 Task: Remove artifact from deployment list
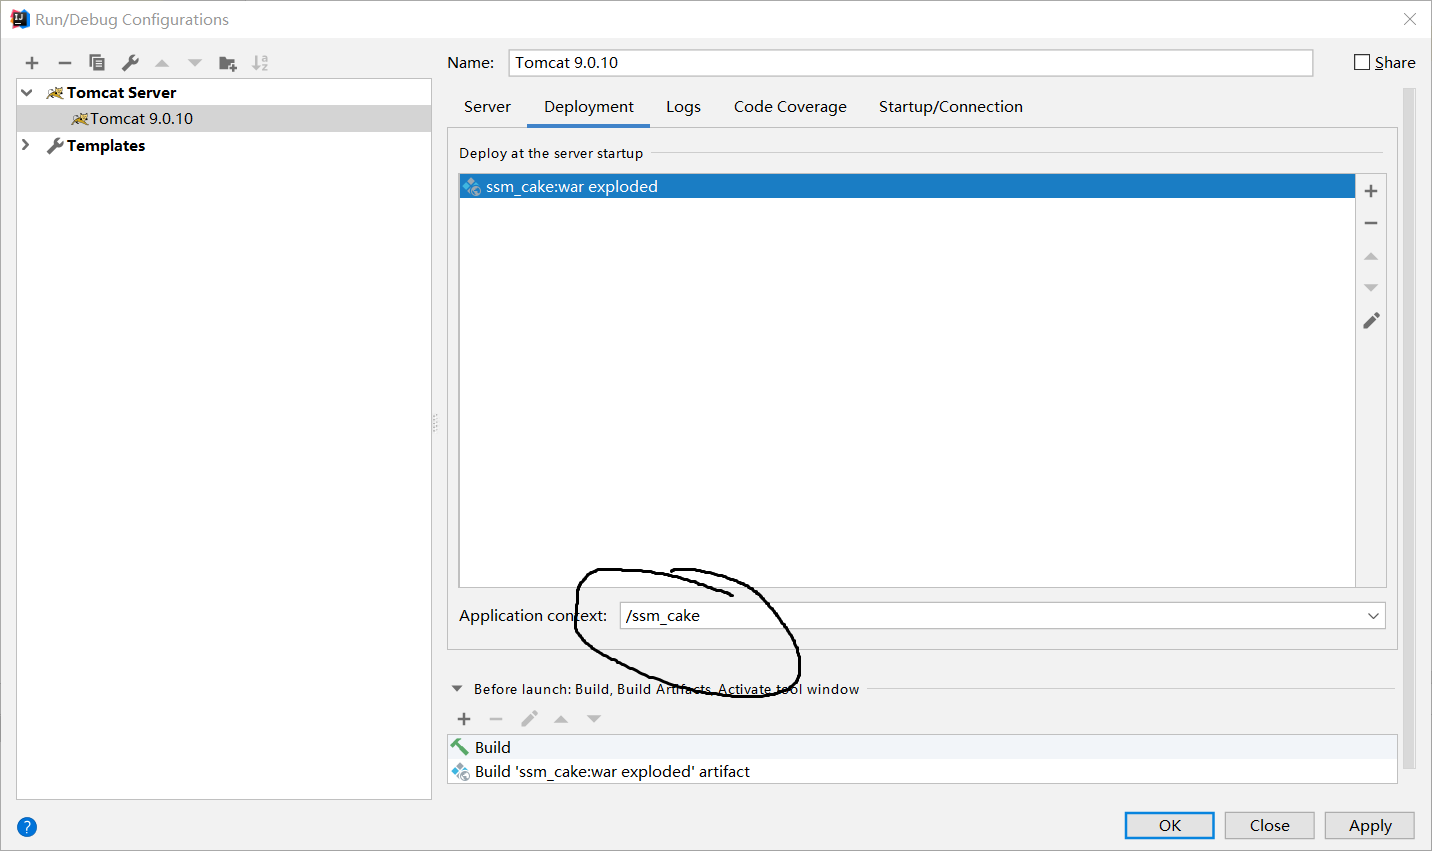tap(1371, 223)
